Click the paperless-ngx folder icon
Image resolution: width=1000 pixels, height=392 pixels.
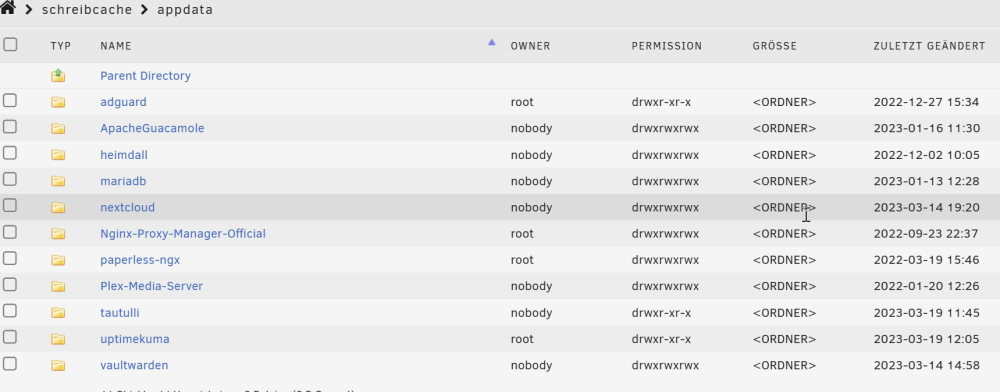pyautogui.click(x=58, y=260)
